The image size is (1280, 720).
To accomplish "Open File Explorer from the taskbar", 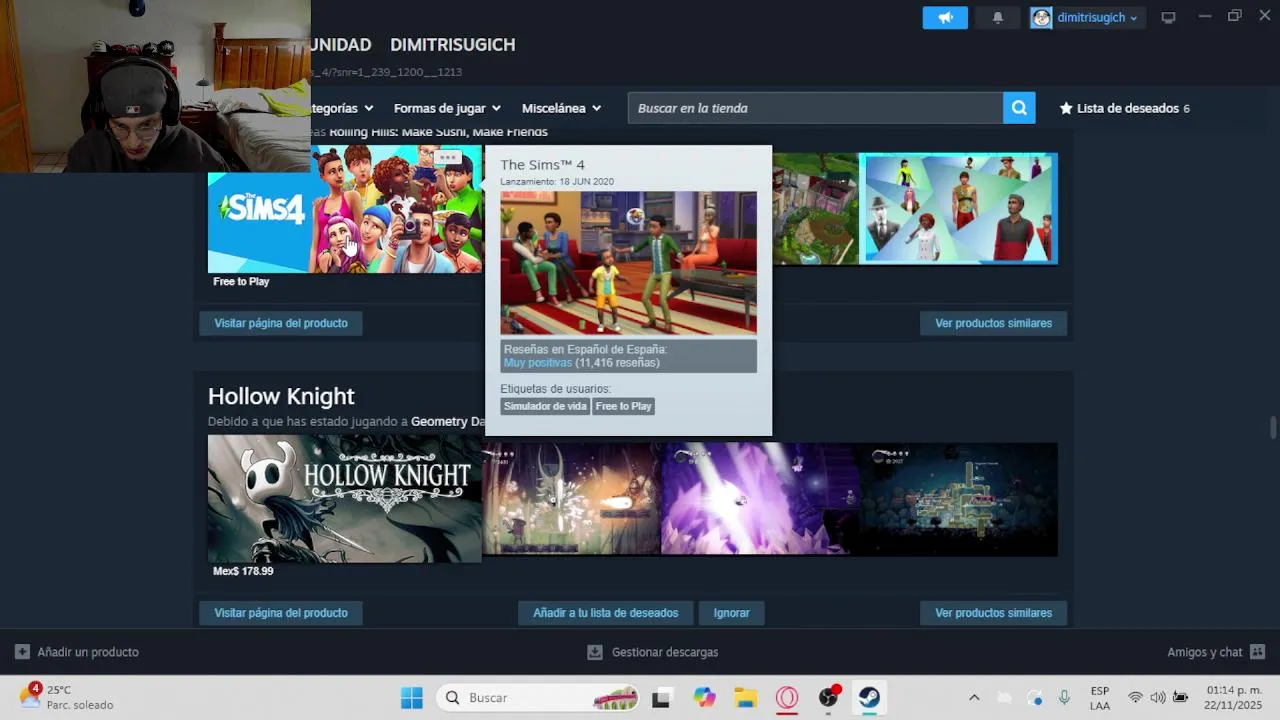I will (745, 698).
